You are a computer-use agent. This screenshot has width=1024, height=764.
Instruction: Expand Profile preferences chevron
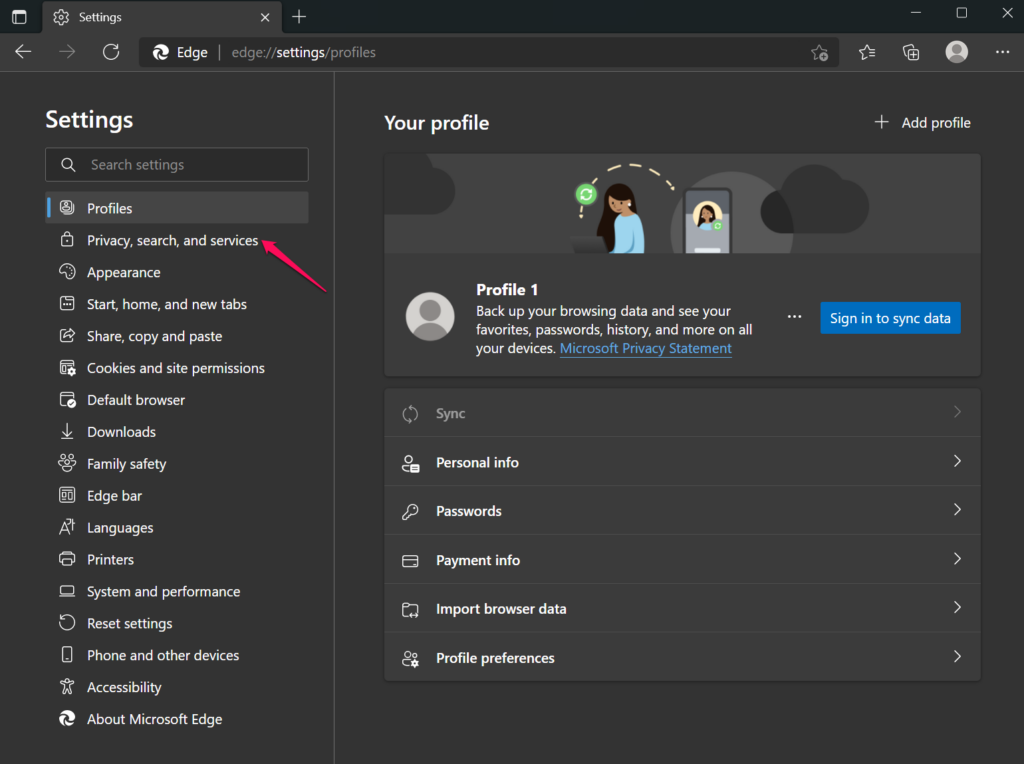pyautogui.click(x=957, y=656)
